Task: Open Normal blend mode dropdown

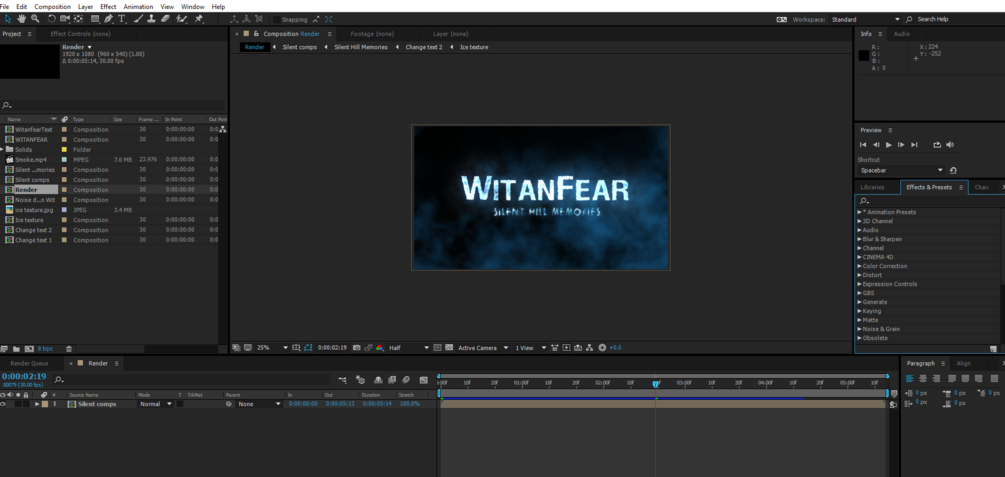Action: pyautogui.click(x=156, y=404)
